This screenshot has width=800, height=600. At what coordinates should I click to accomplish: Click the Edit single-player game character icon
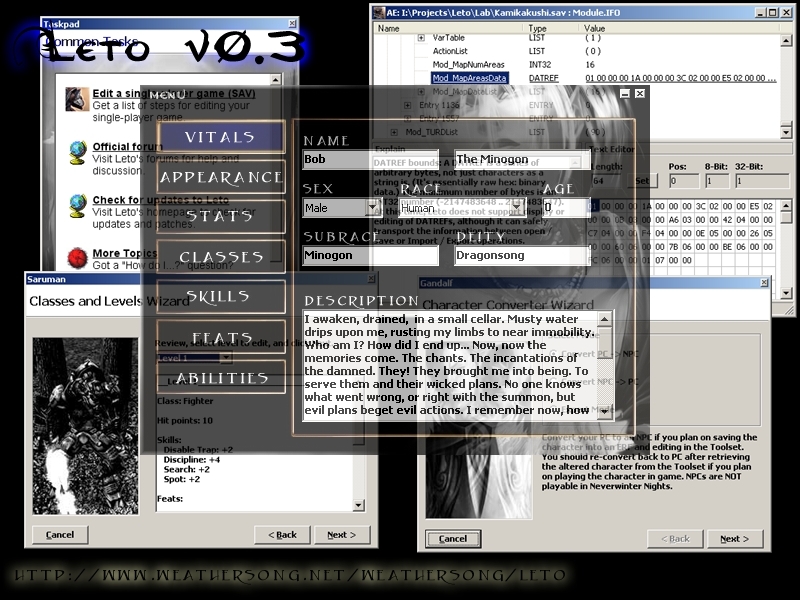click(75, 99)
